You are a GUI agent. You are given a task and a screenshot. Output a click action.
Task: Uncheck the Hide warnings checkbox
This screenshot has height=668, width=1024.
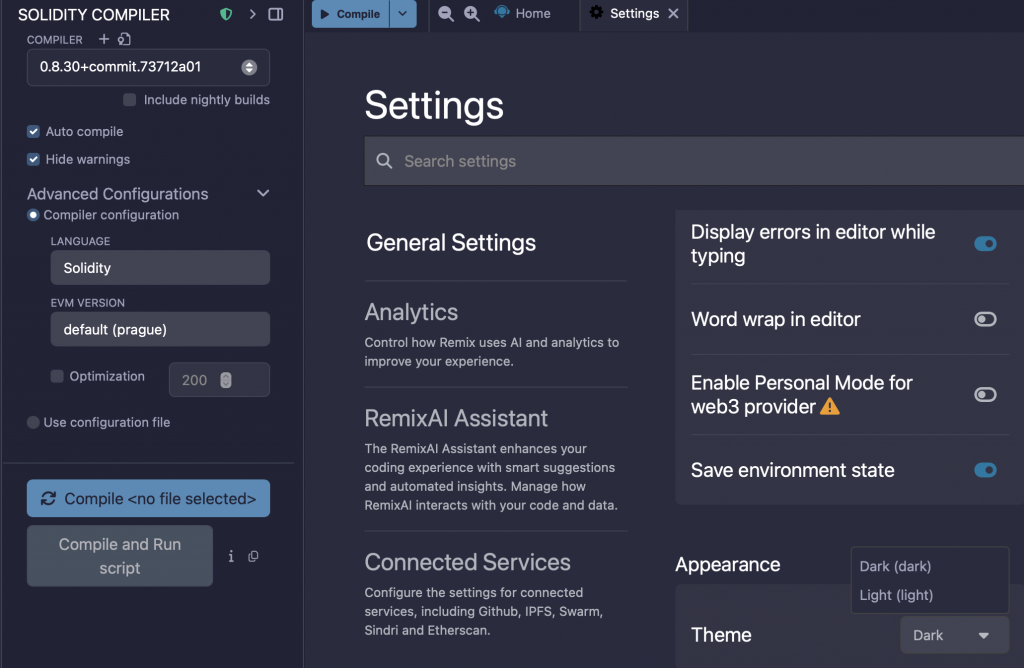(34, 159)
